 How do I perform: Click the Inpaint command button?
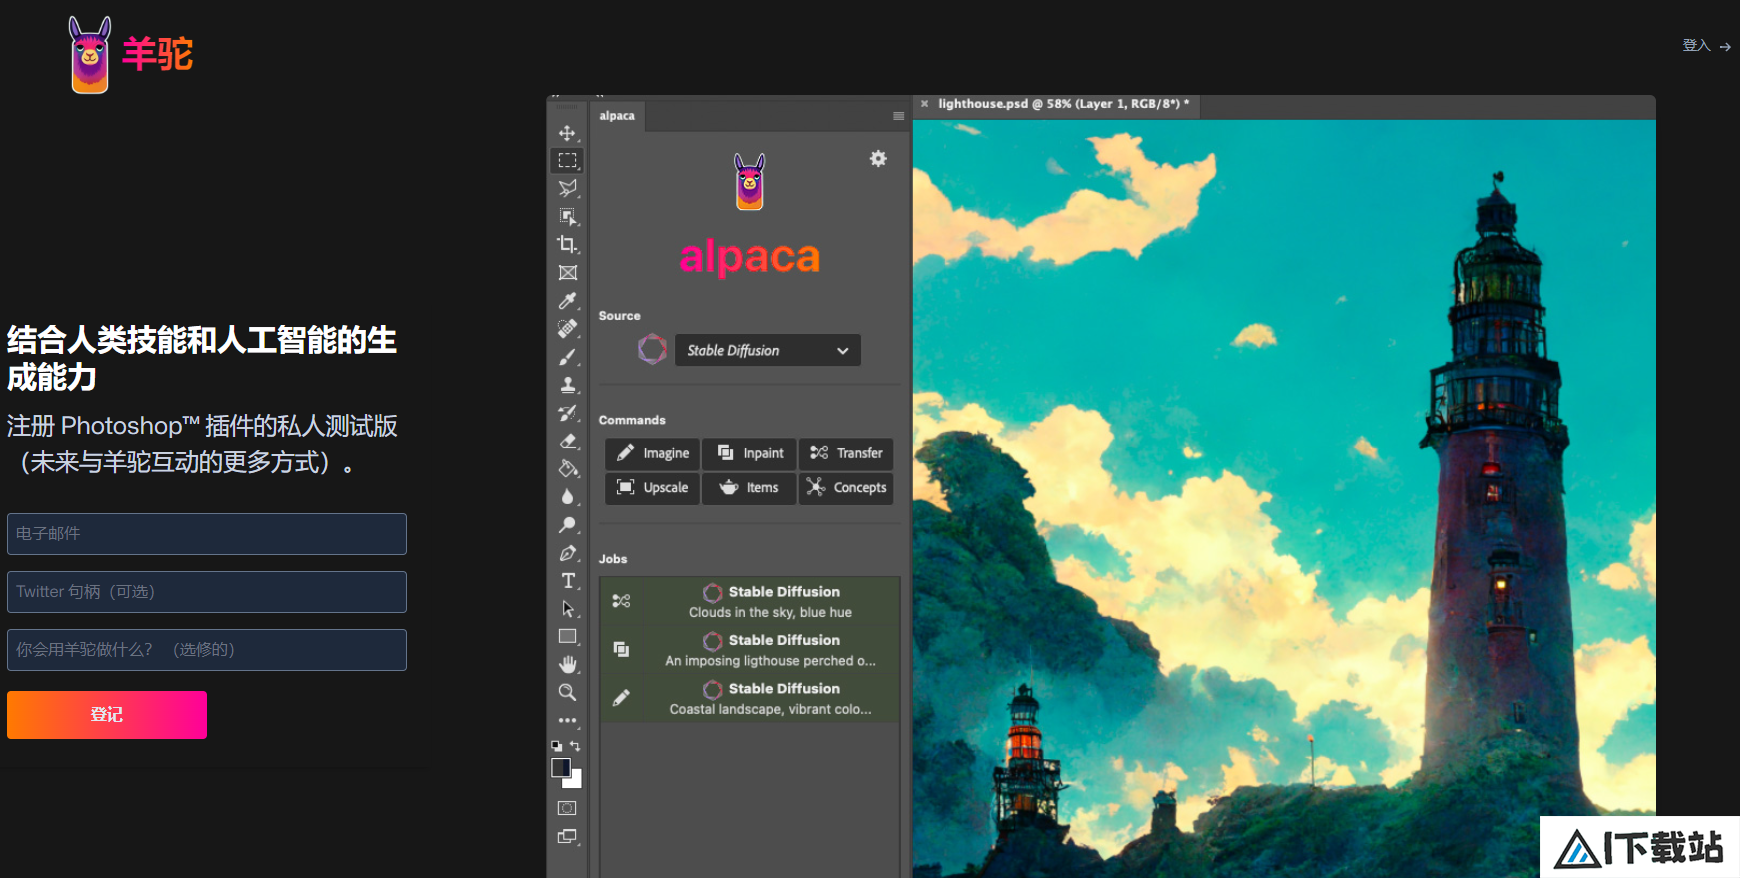point(750,453)
